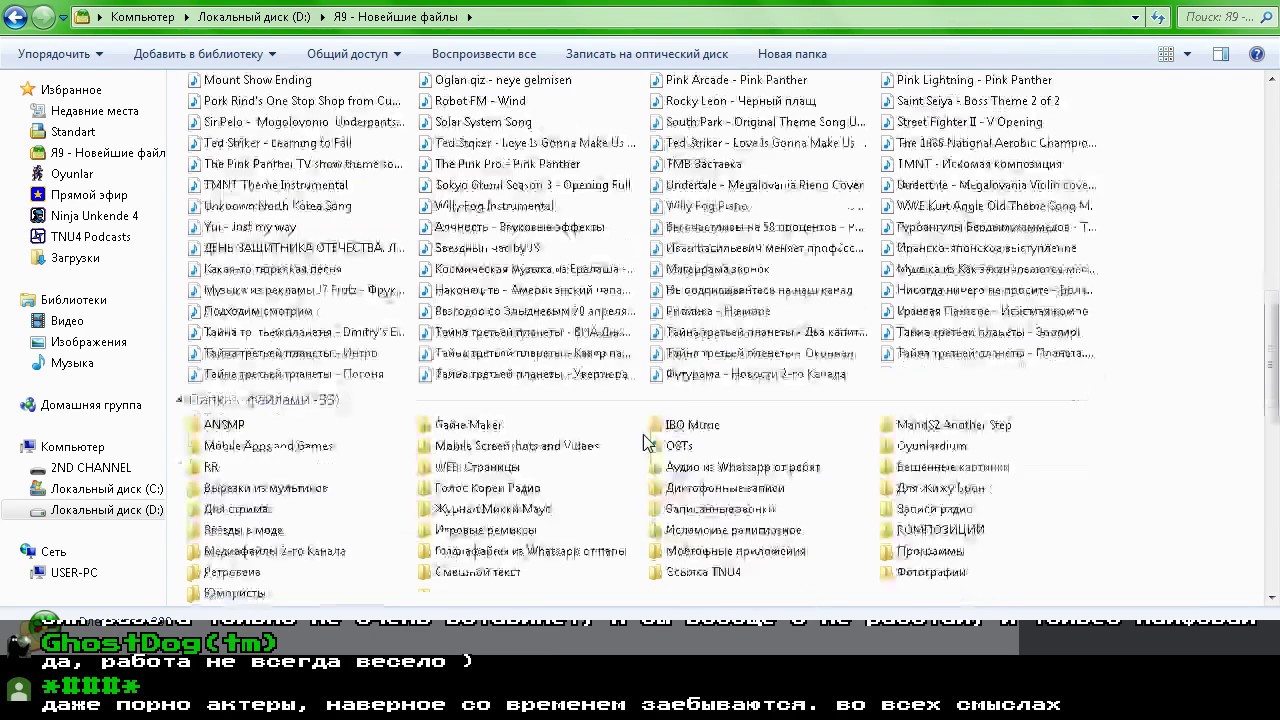Select file Yui - Just my way
Image resolution: width=1280 pixels, height=720 pixels.
point(250,227)
